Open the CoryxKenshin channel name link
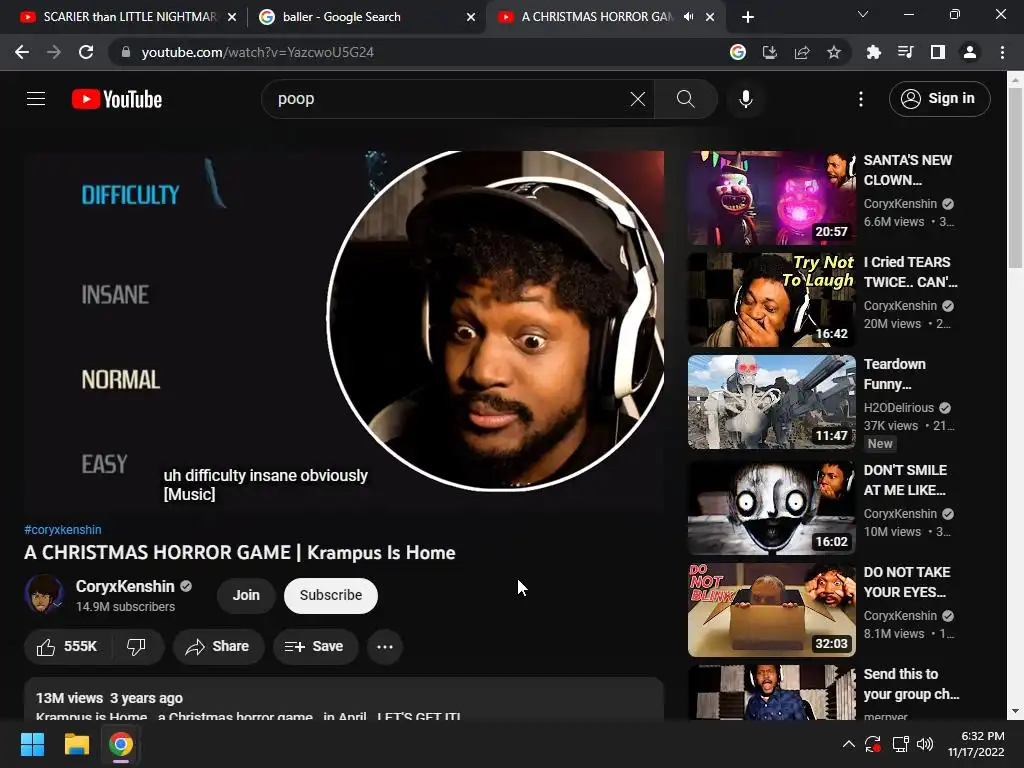 [125, 586]
